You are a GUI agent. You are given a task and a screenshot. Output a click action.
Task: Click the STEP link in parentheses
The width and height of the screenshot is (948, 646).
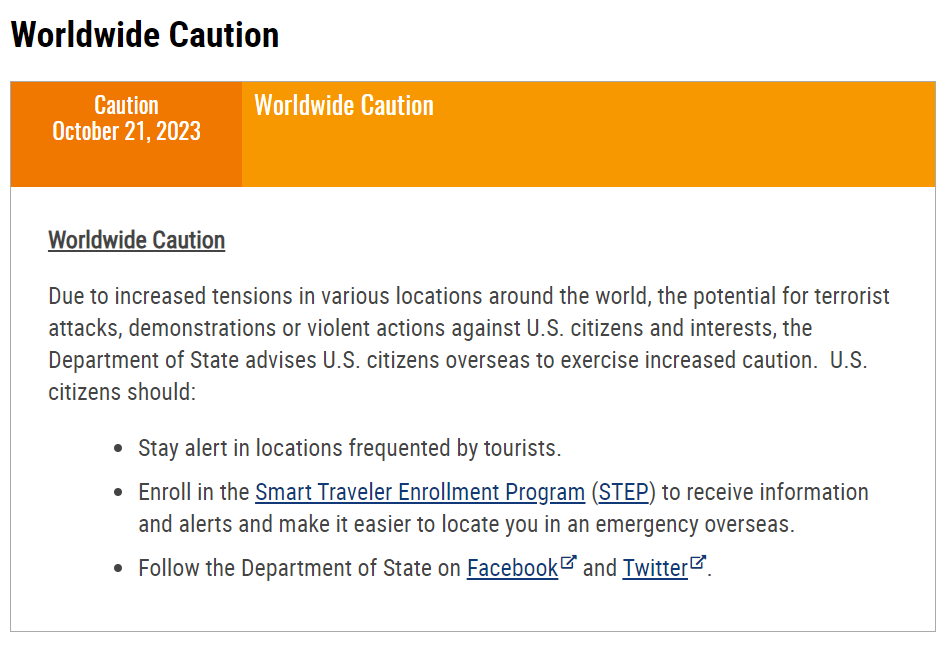[x=623, y=492]
